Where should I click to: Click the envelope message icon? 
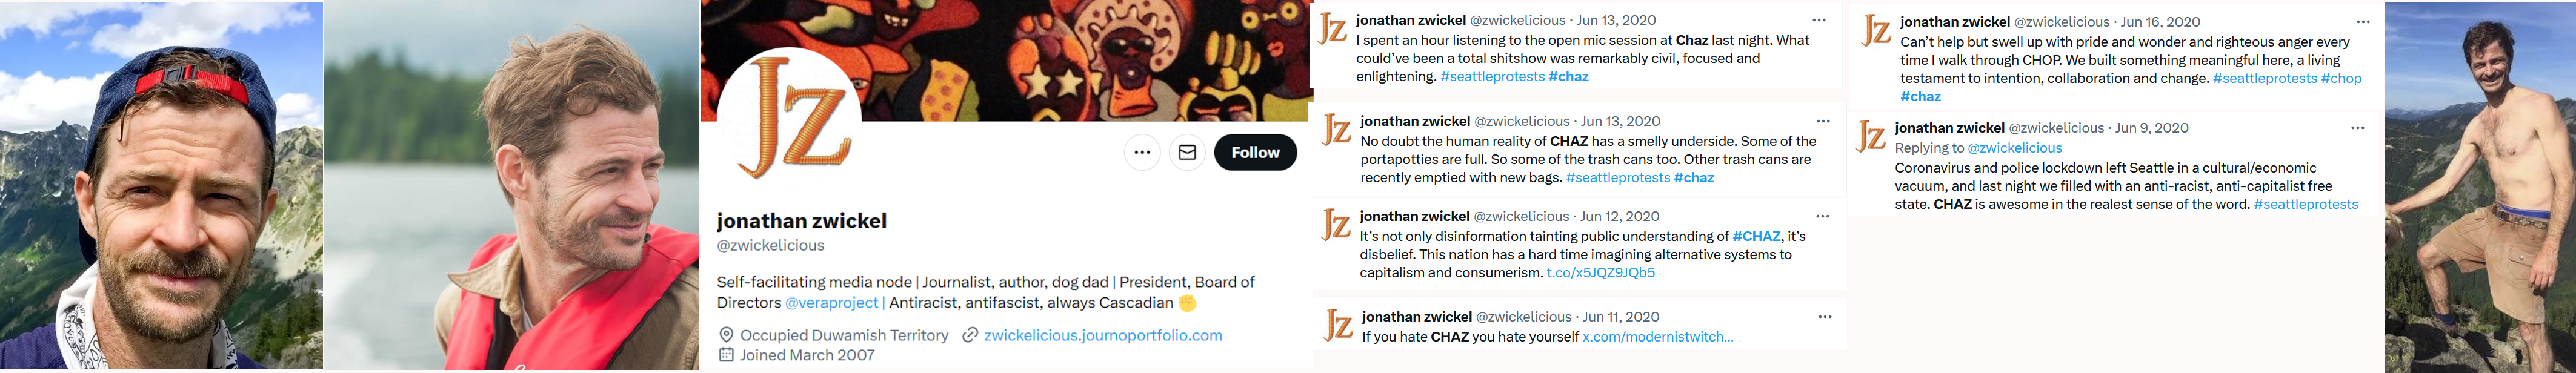tap(1187, 152)
